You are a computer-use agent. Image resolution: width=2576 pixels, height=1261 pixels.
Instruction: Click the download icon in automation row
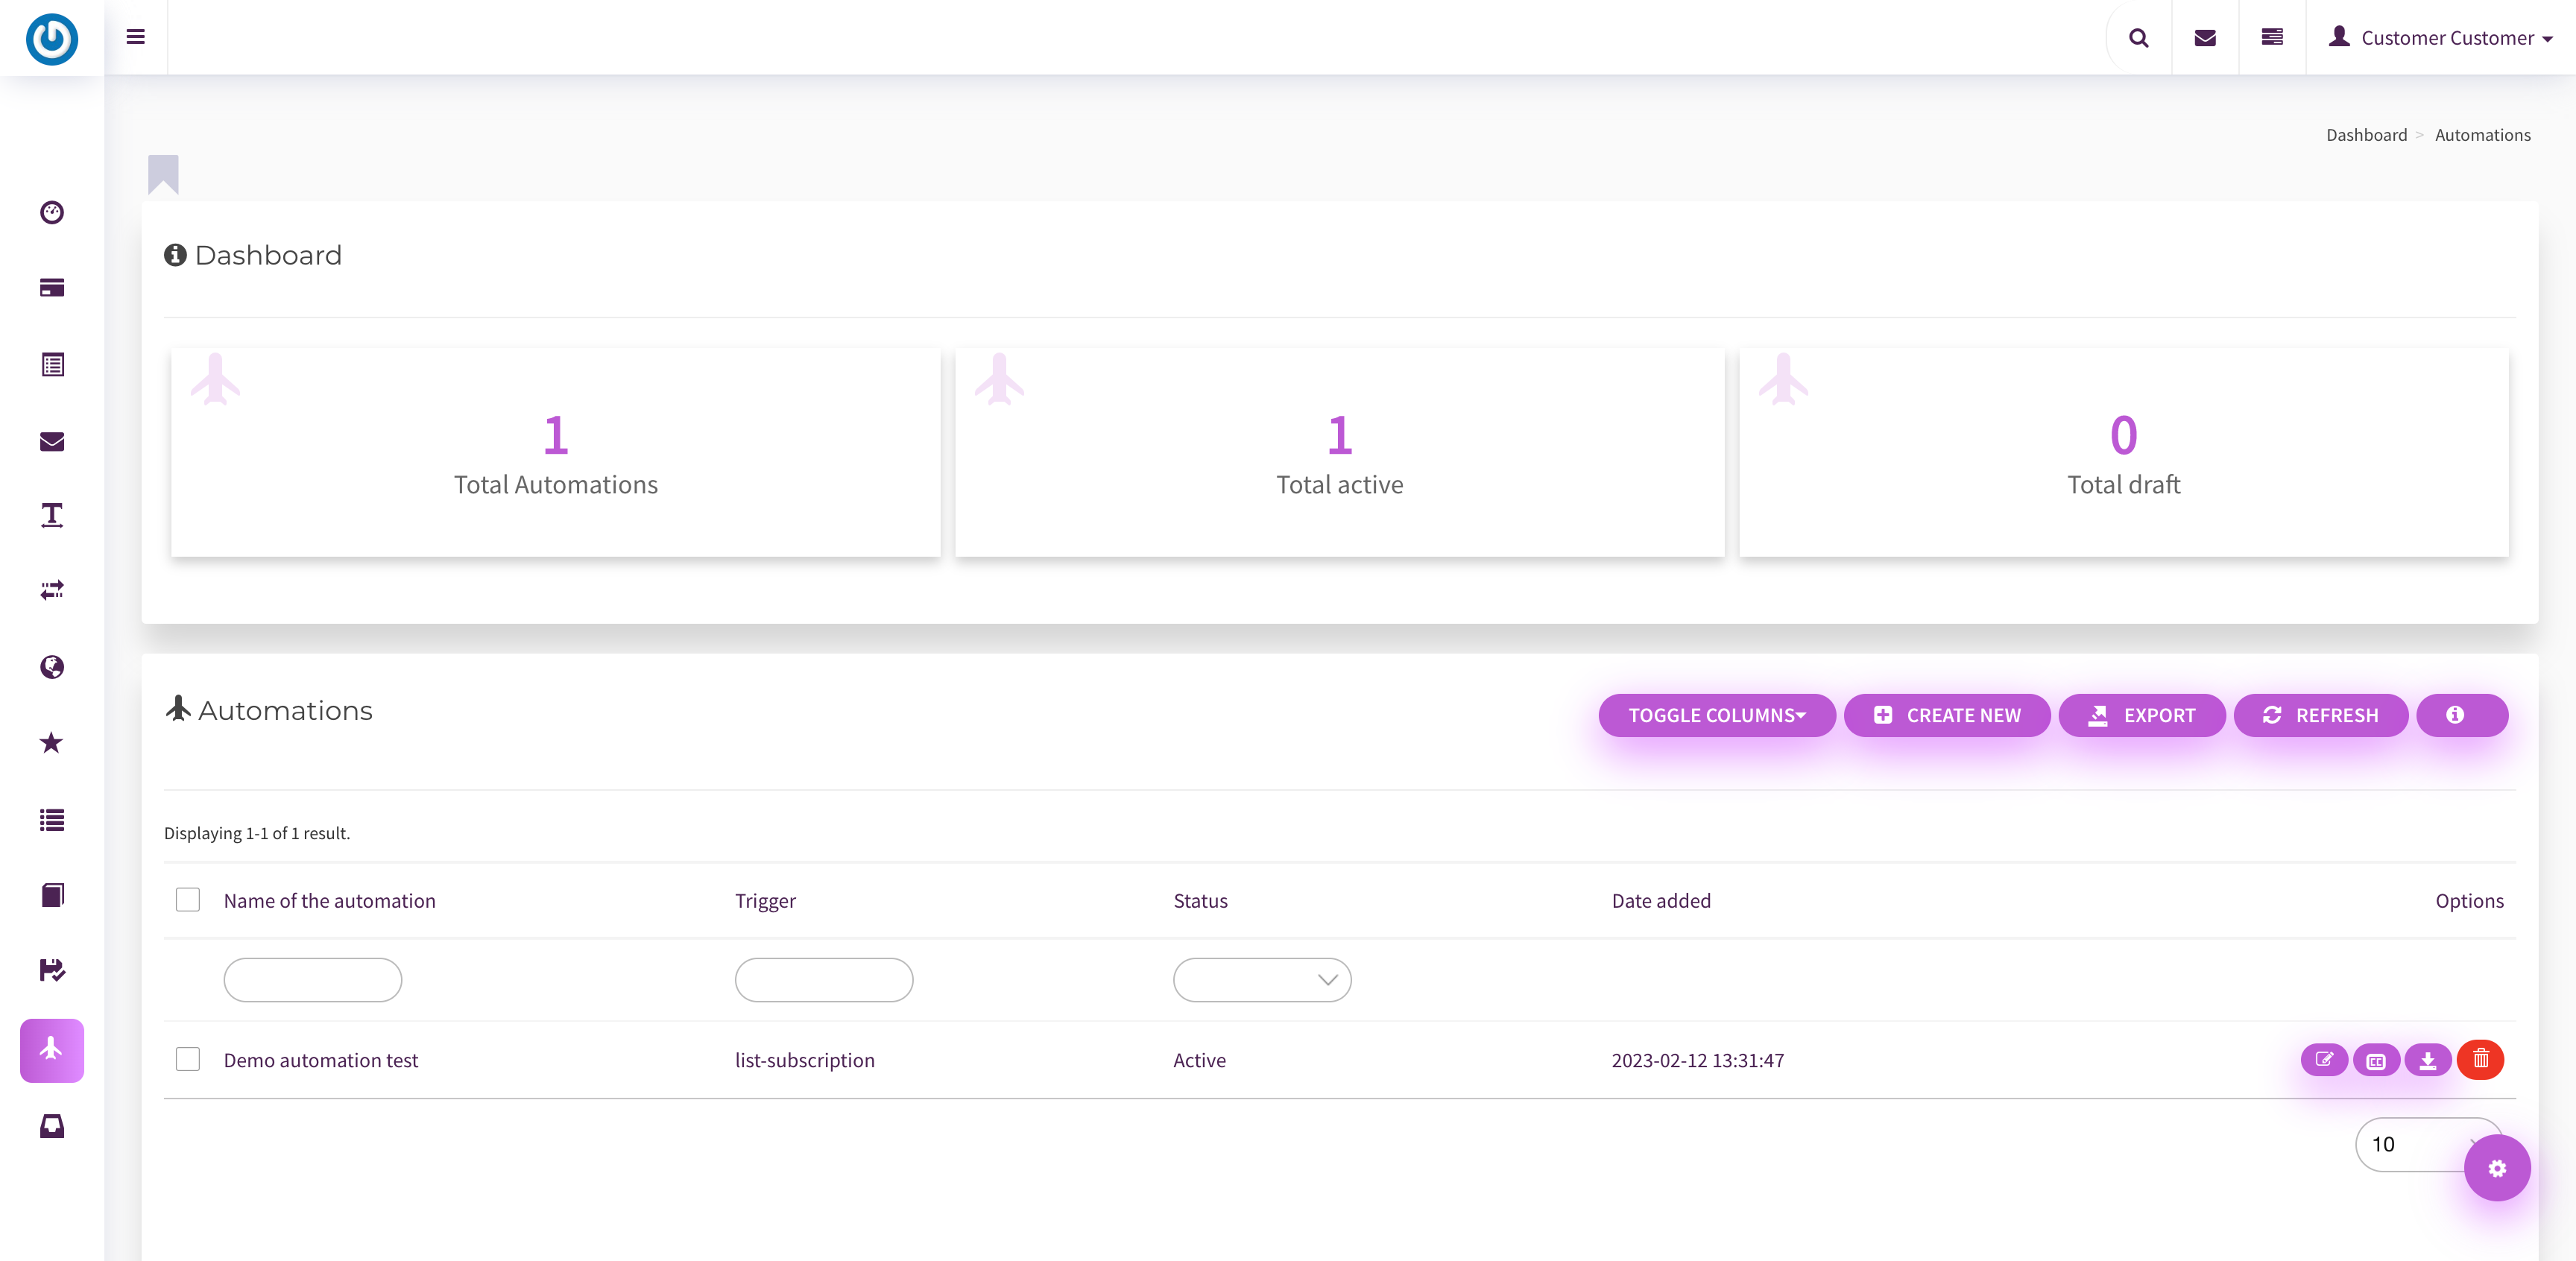pos(2427,1059)
